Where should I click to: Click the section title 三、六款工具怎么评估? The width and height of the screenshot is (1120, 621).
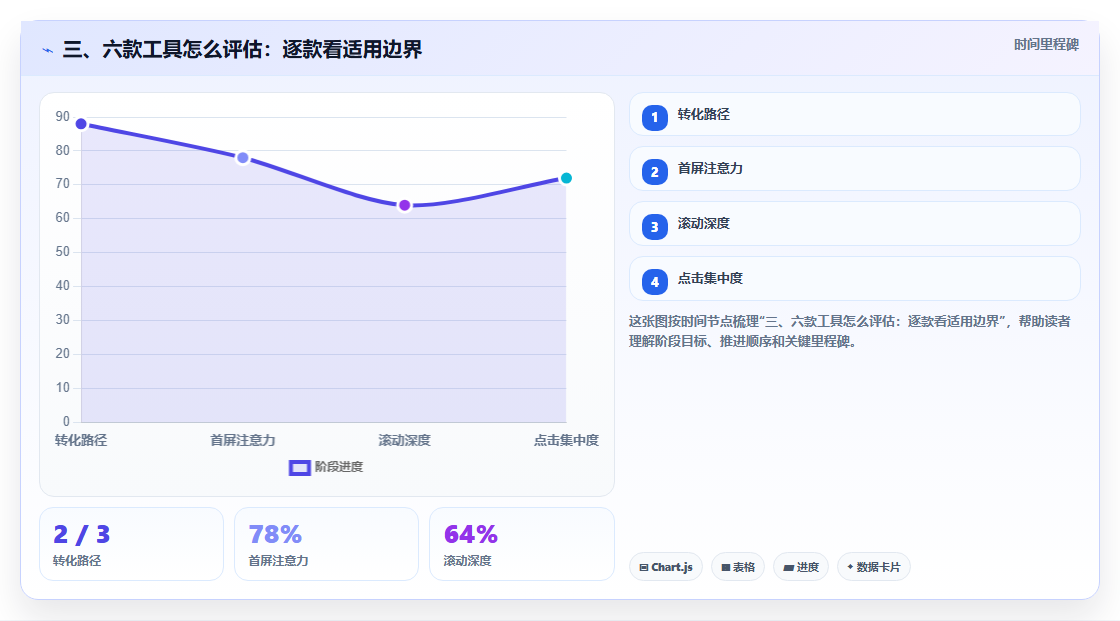pos(242,49)
